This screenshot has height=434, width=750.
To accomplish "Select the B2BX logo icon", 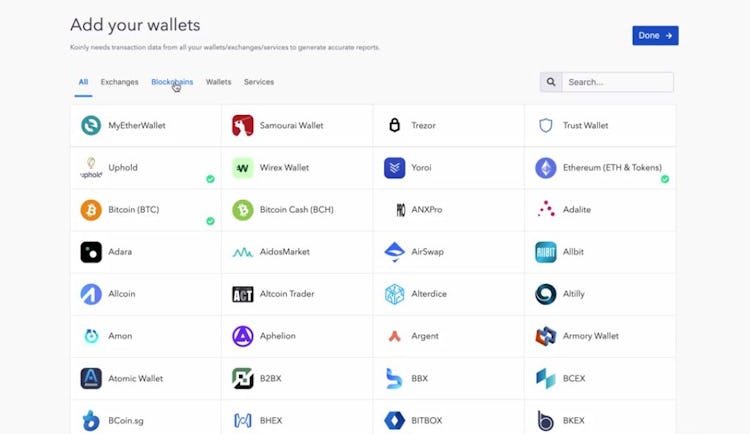I will 243,378.
